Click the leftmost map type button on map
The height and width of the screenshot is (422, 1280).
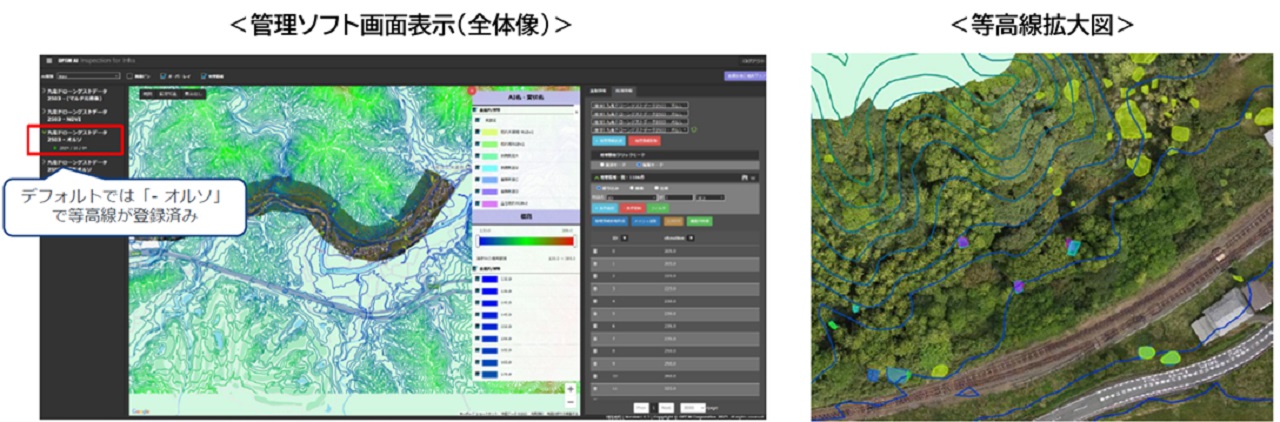coord(147,94)
